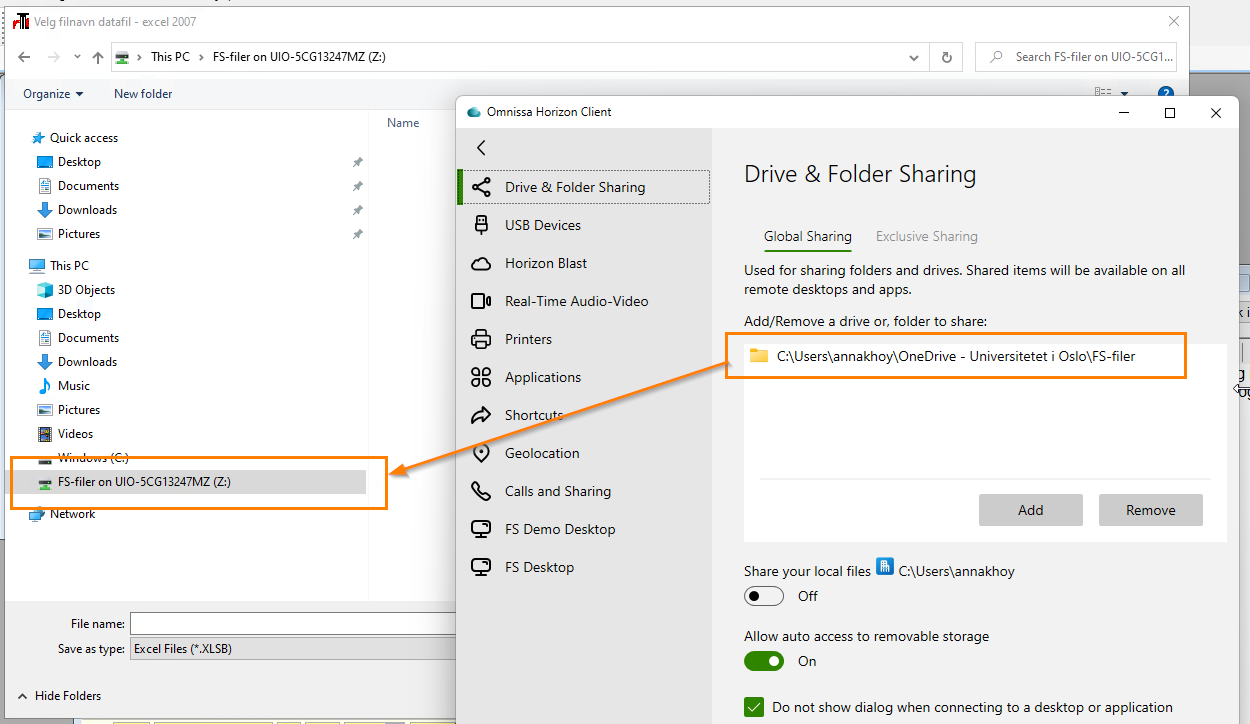Click the Back arrow in file dialog
This screenshot has height=724, width=1250.
(25, 57)
